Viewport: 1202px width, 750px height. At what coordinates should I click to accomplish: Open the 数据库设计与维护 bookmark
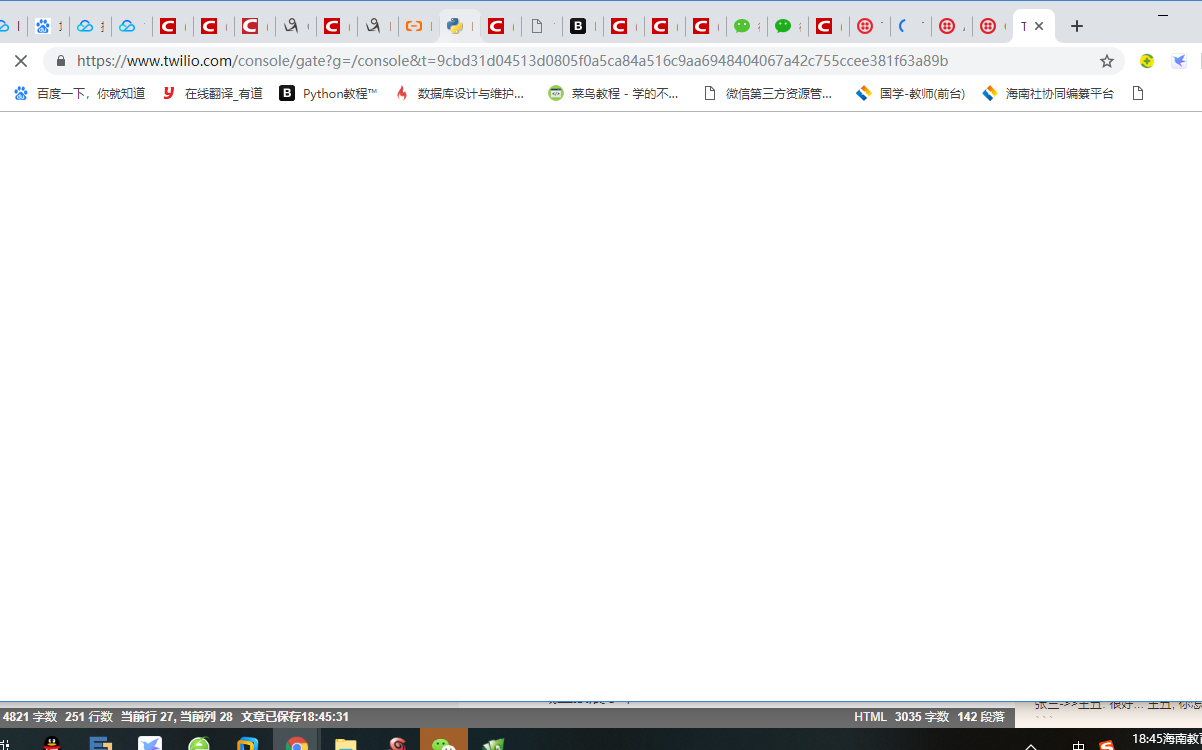(459, 94)
